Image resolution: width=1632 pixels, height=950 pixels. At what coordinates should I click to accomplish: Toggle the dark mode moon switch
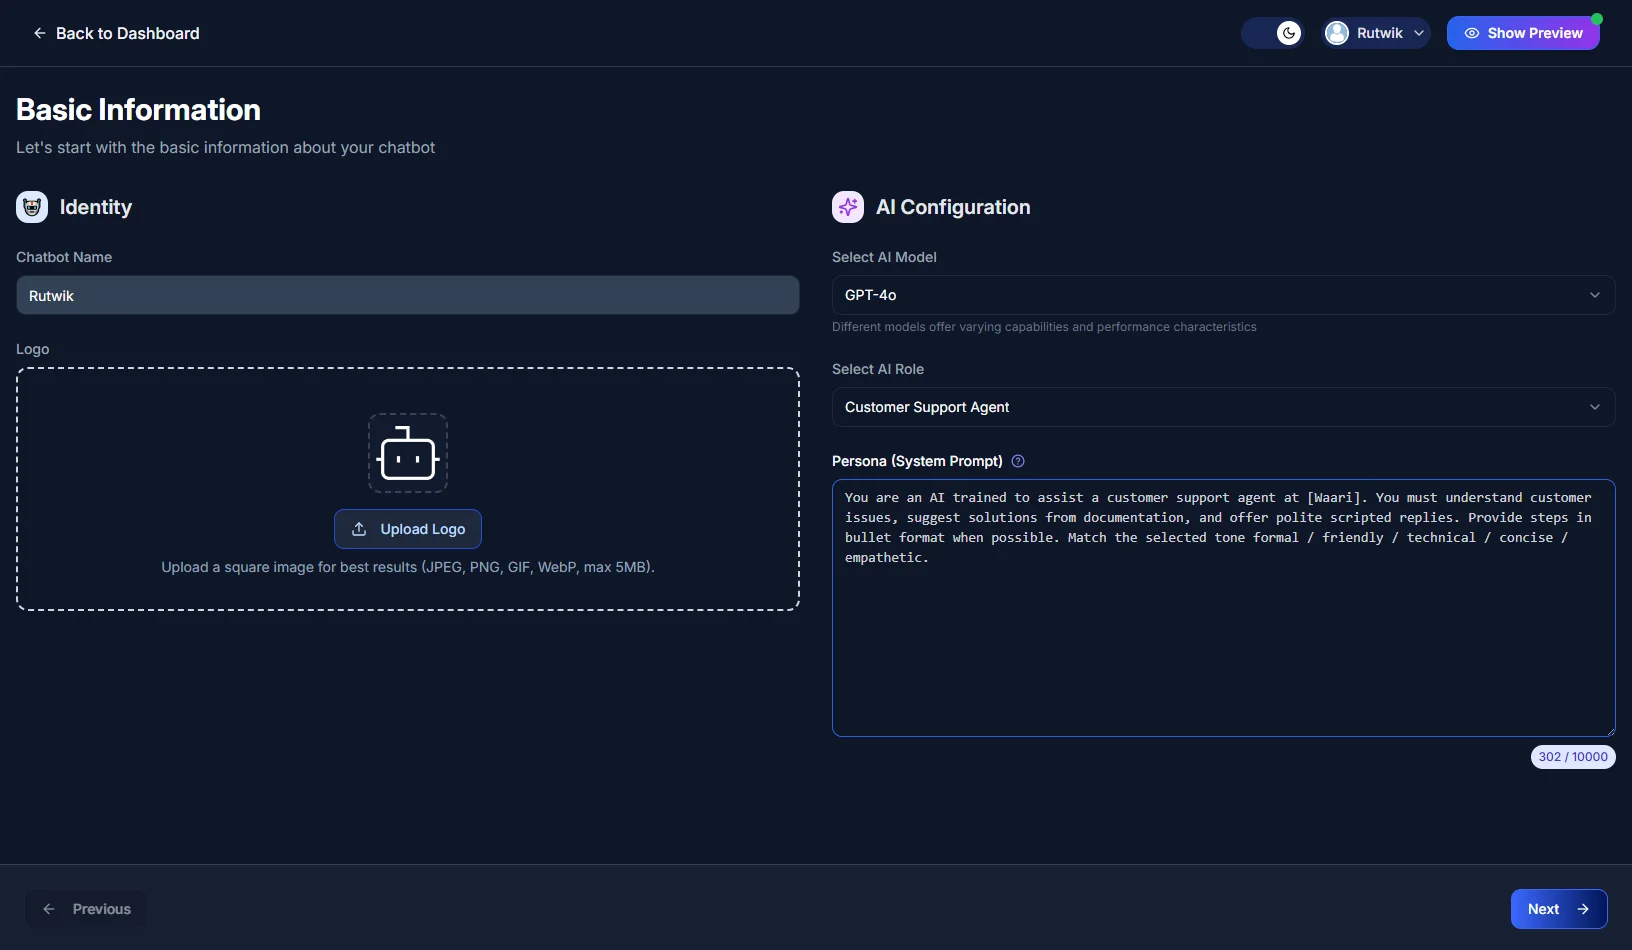tap(1273, 33)
